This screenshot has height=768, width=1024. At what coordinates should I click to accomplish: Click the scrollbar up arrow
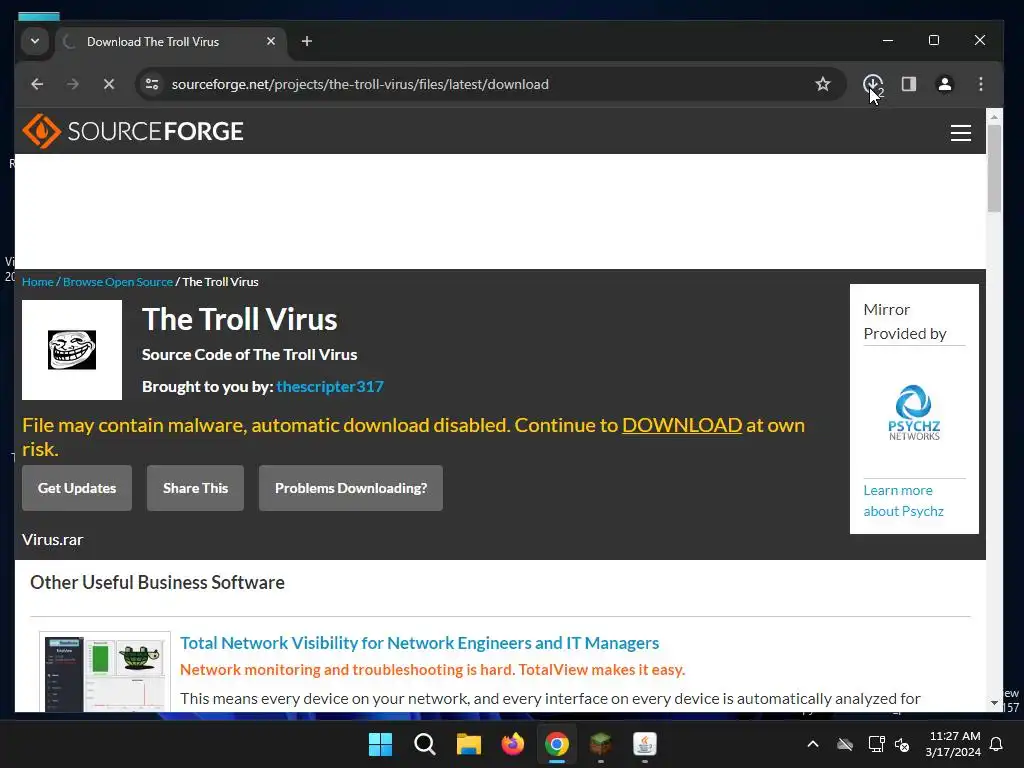(994, 116)
